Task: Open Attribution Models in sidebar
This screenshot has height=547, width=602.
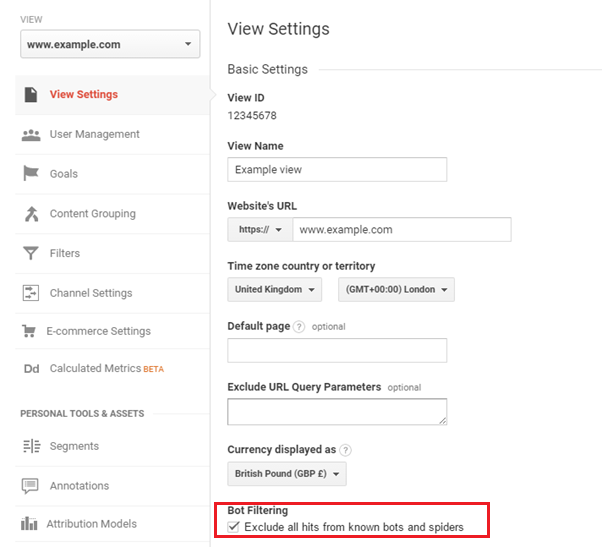Action: coord(93,524)
